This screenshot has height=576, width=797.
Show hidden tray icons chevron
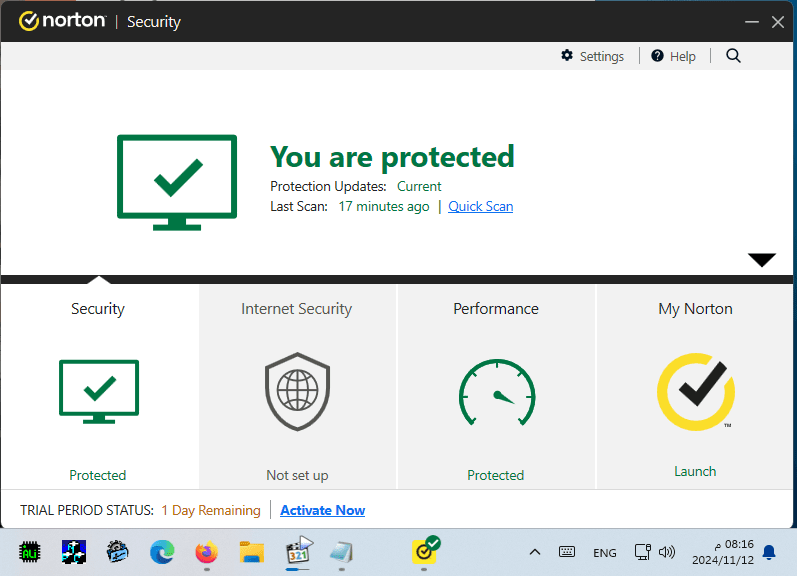coord(535,552)
